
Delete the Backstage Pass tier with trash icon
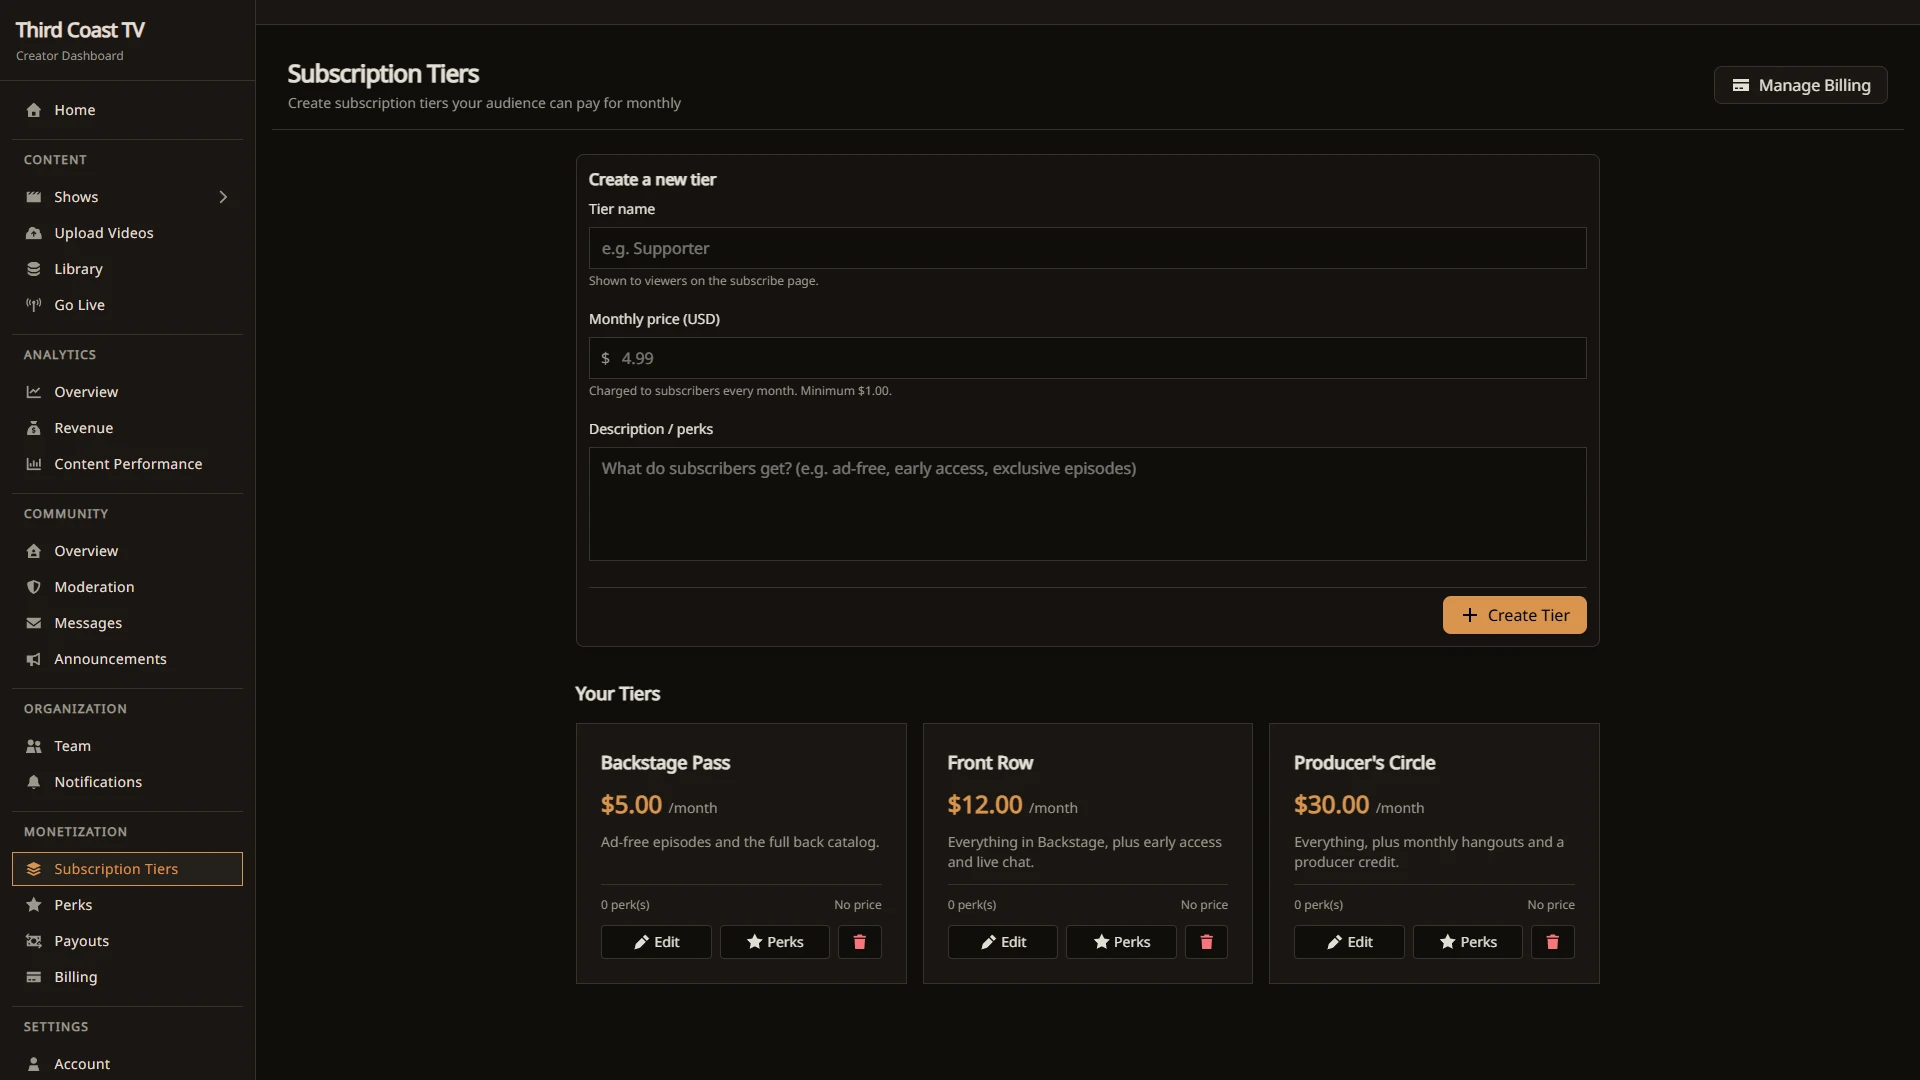(859, 942)
